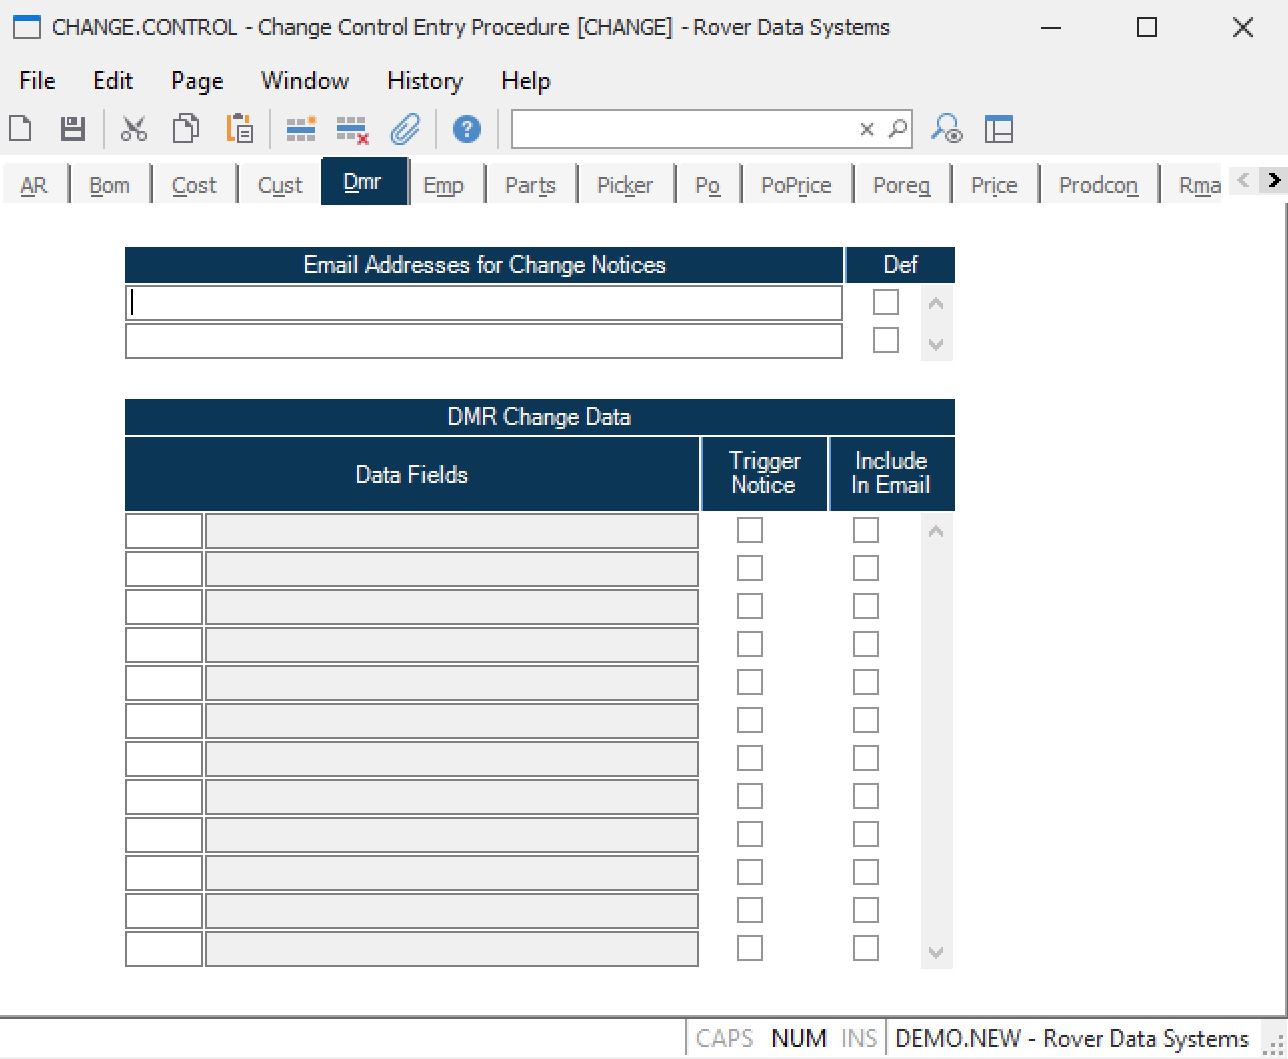Switch to the PoPrice tab

pos(795,185)
